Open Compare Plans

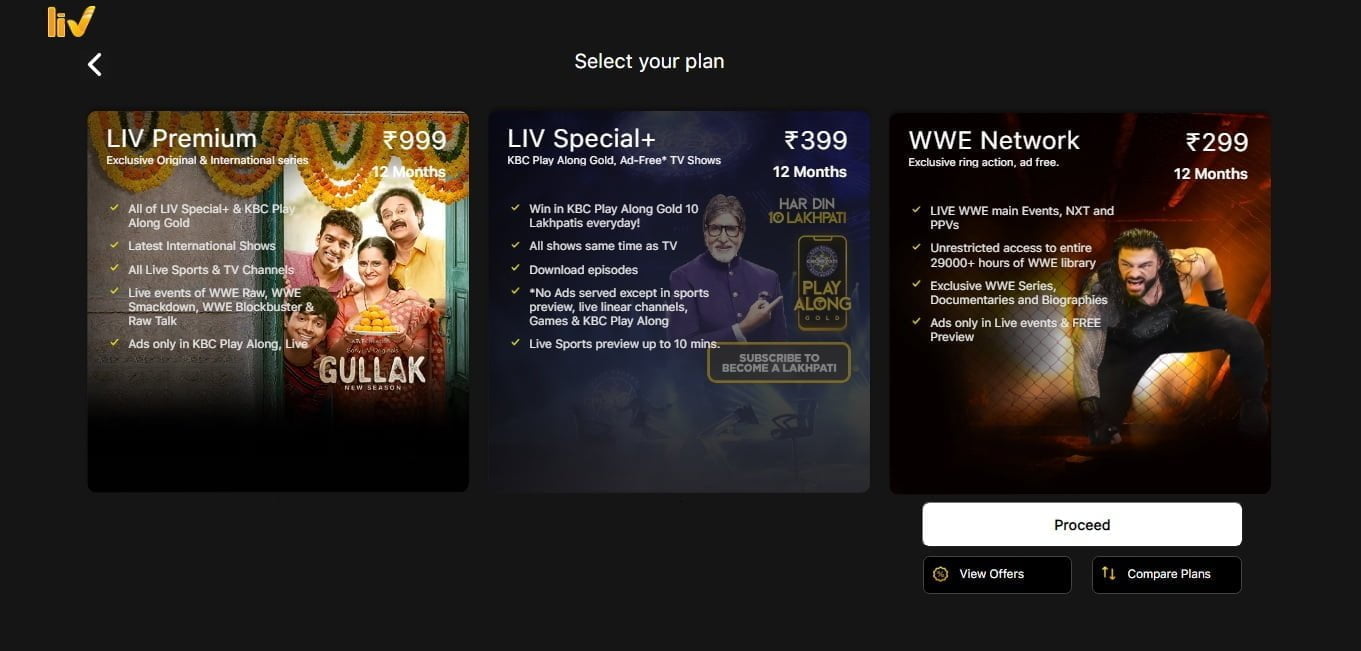click(x=1167, y=575)
